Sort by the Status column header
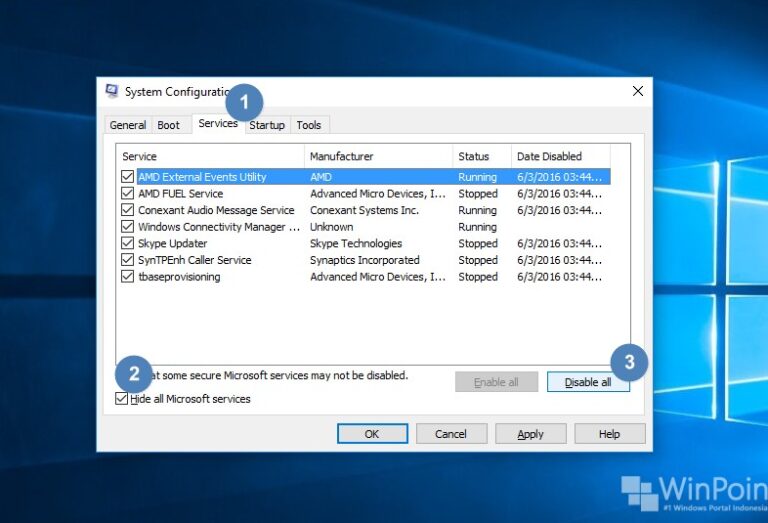Viewport: 768px width, 523px height. [x=482, y=157]
